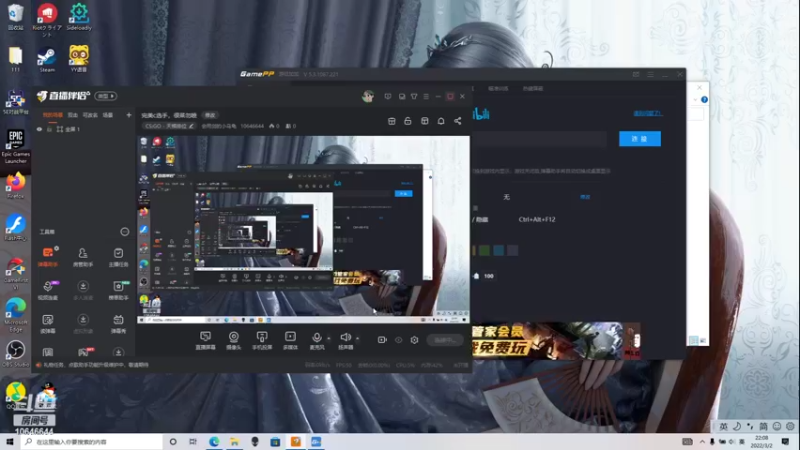Click GamePP promotional banner image
The height and width of the screenshot is (450, 800).
coord(556,341)
